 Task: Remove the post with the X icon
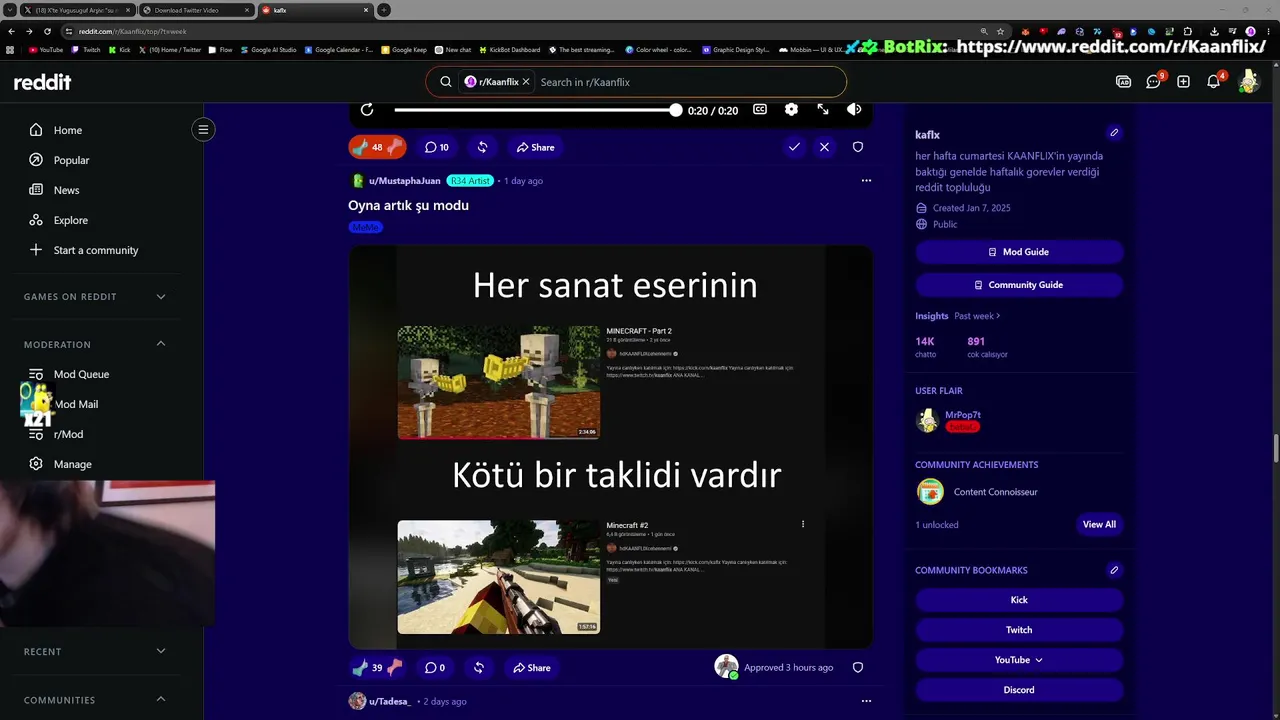point(824,147)
